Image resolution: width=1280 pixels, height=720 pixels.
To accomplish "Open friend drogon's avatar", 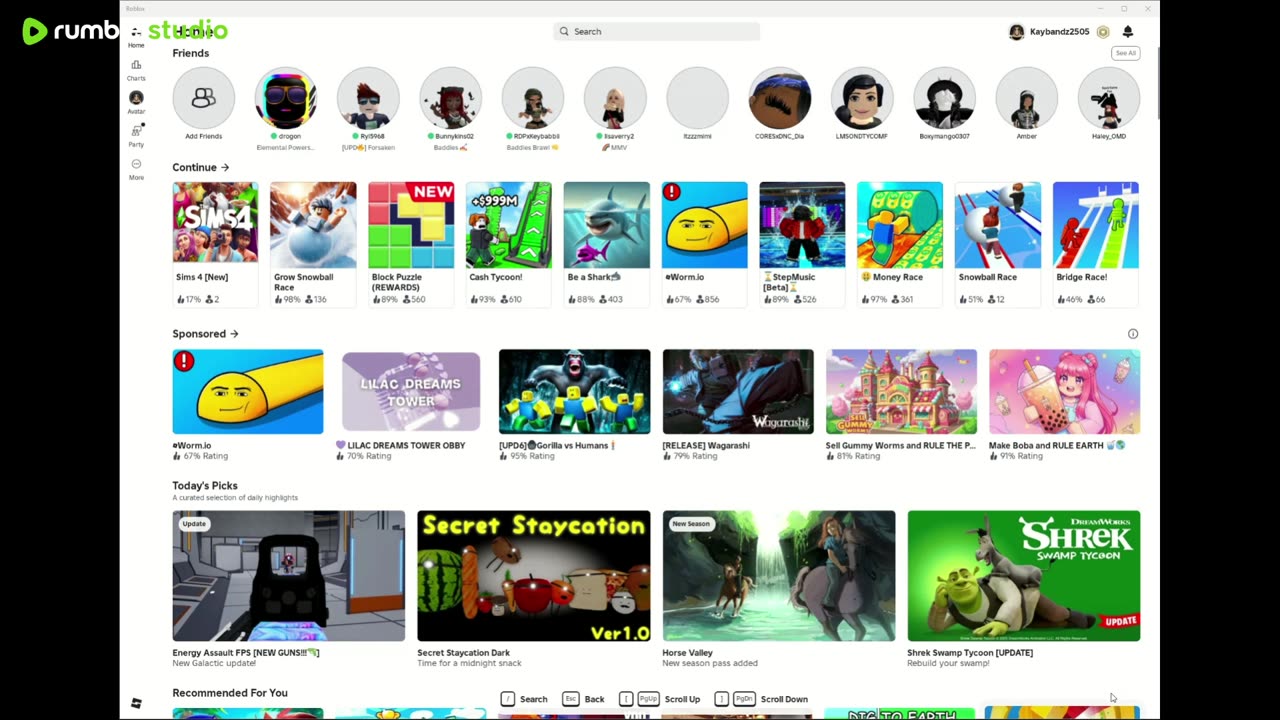I will pos(286,98).
